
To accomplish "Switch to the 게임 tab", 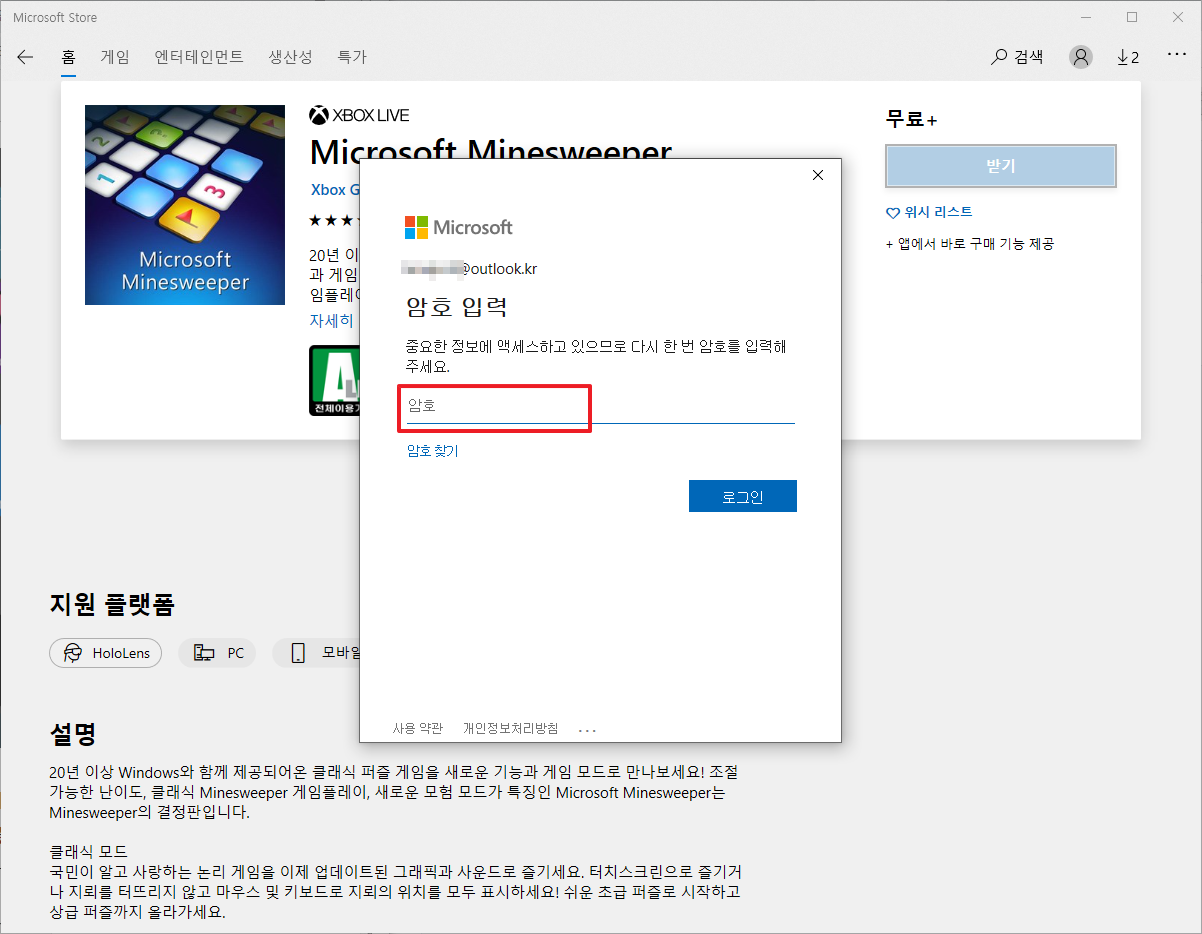I will tap(115, 57).
